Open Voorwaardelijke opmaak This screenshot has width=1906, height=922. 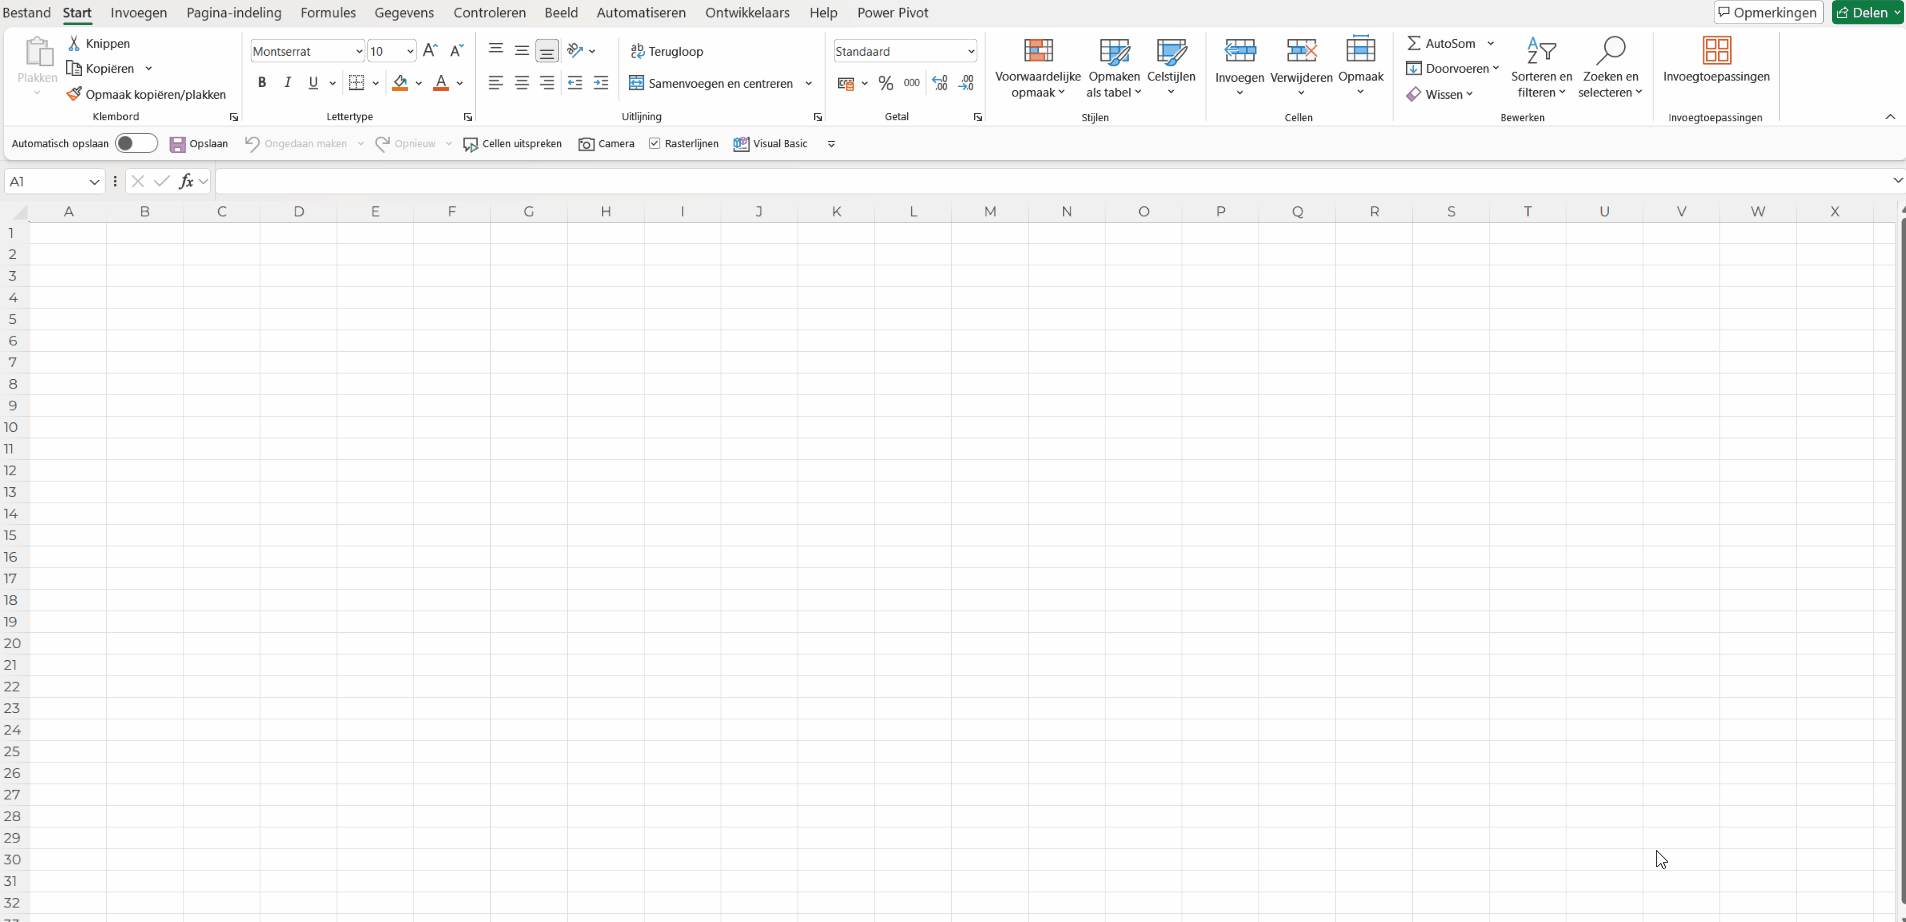coord(1038,68)
